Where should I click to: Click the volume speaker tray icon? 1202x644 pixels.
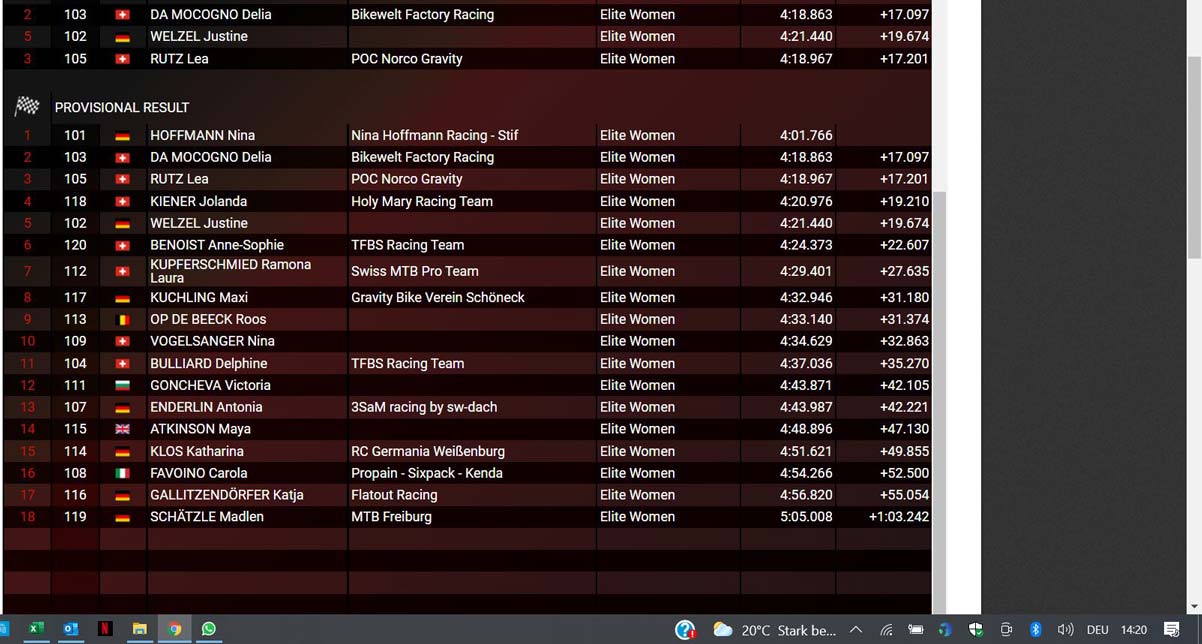pyautogui.click(x=1065, y=630)
